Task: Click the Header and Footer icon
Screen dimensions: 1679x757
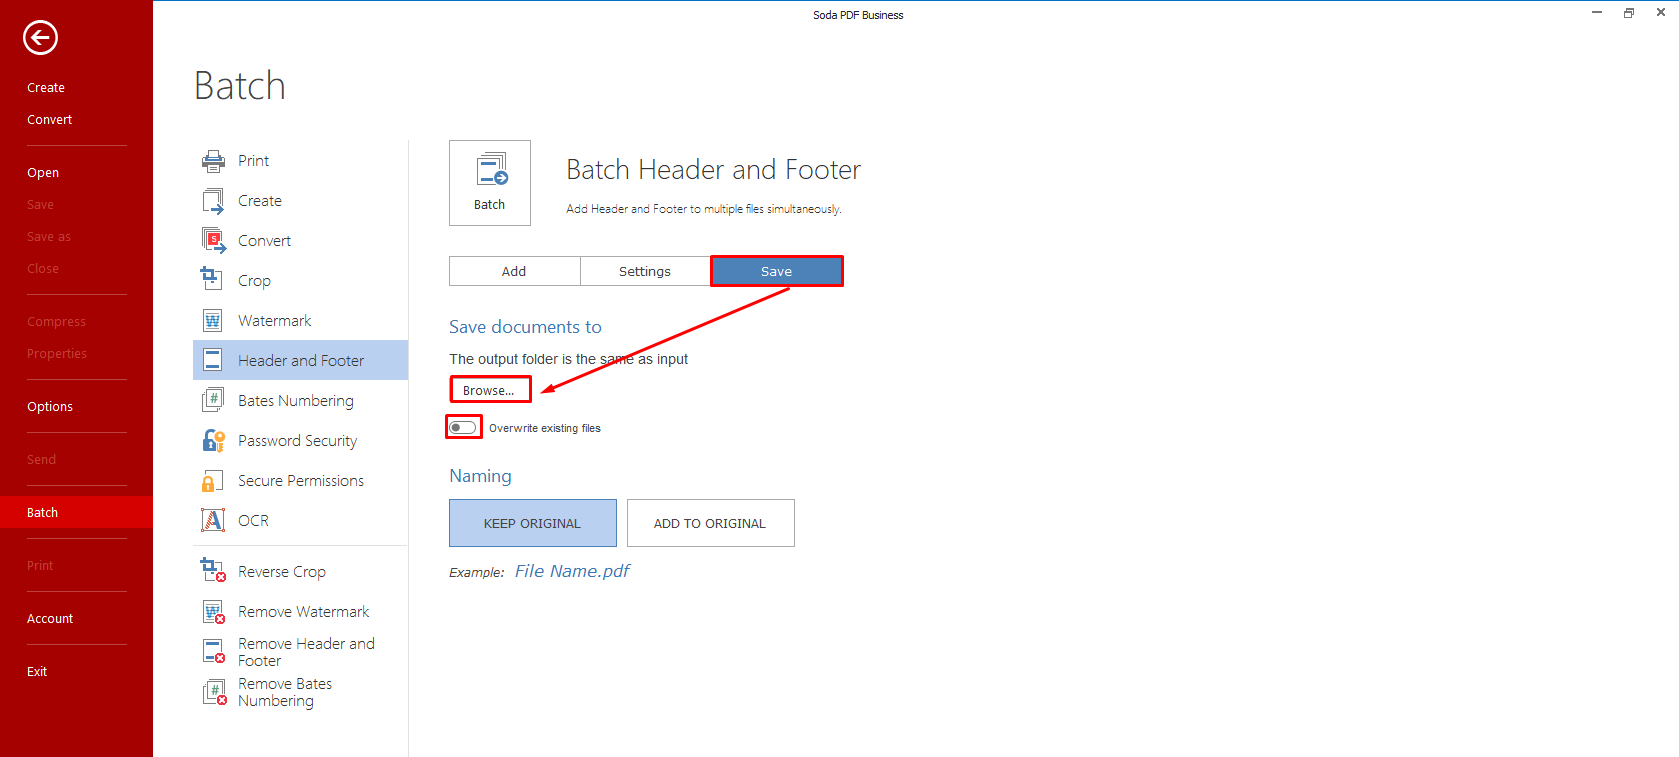Action: [x=213, y=360]
